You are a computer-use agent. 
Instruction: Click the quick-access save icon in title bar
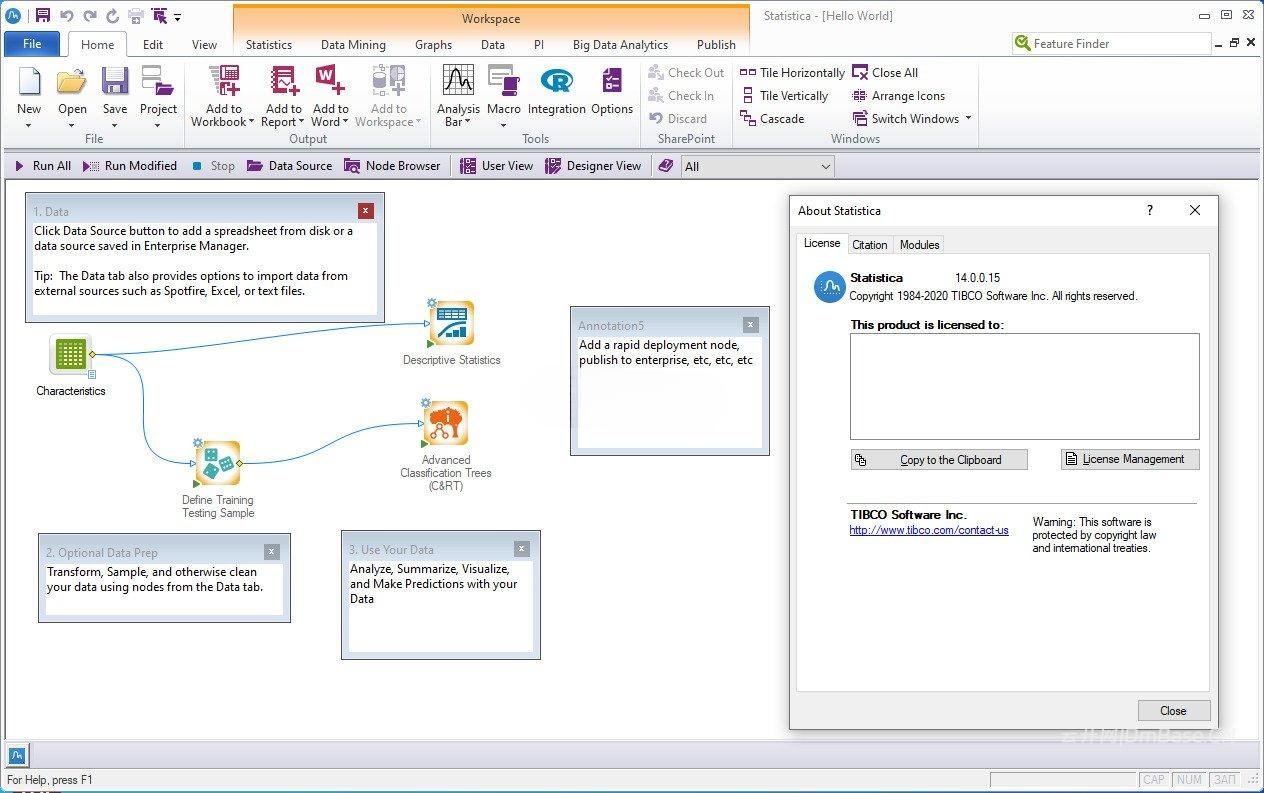click(x=42, y=16)
